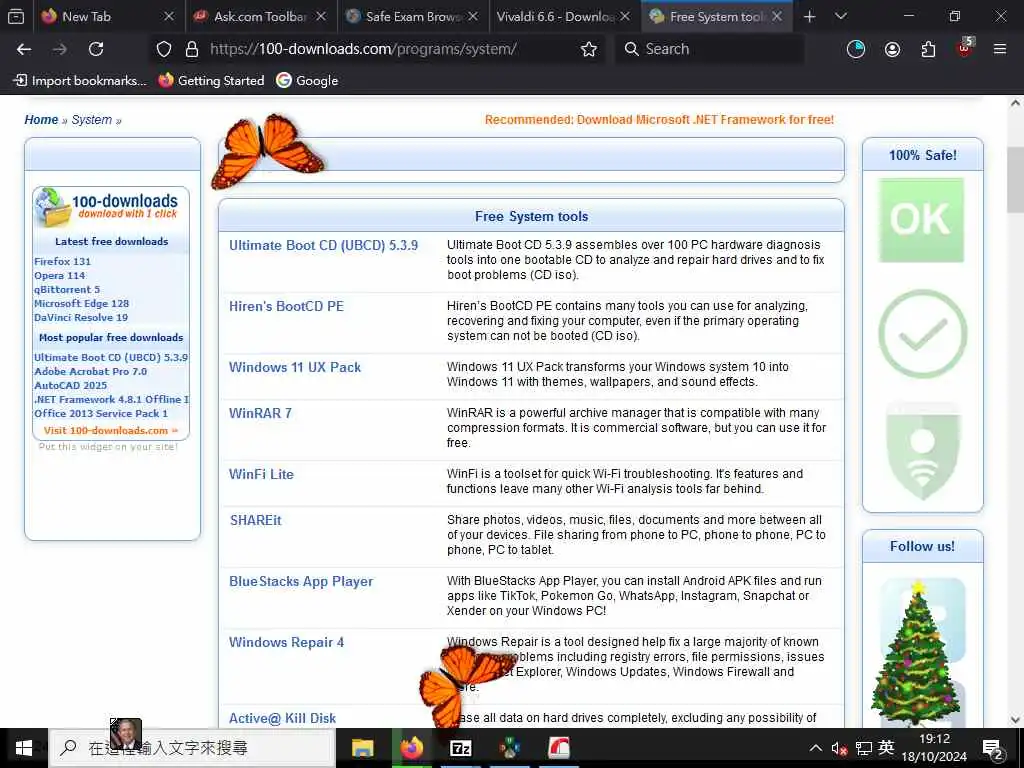Reload the current page

pyautogui.click(x=96, y=49)
